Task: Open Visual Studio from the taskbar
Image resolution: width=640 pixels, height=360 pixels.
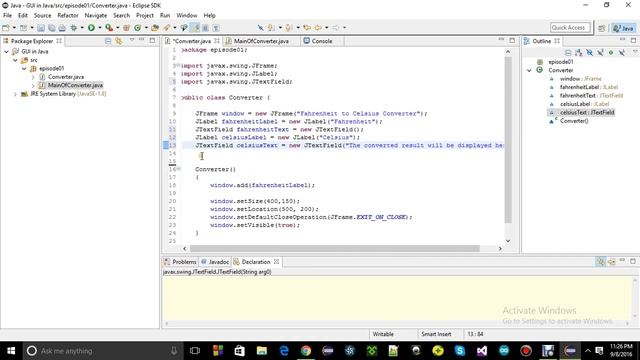Action: [x=482, y=351]
